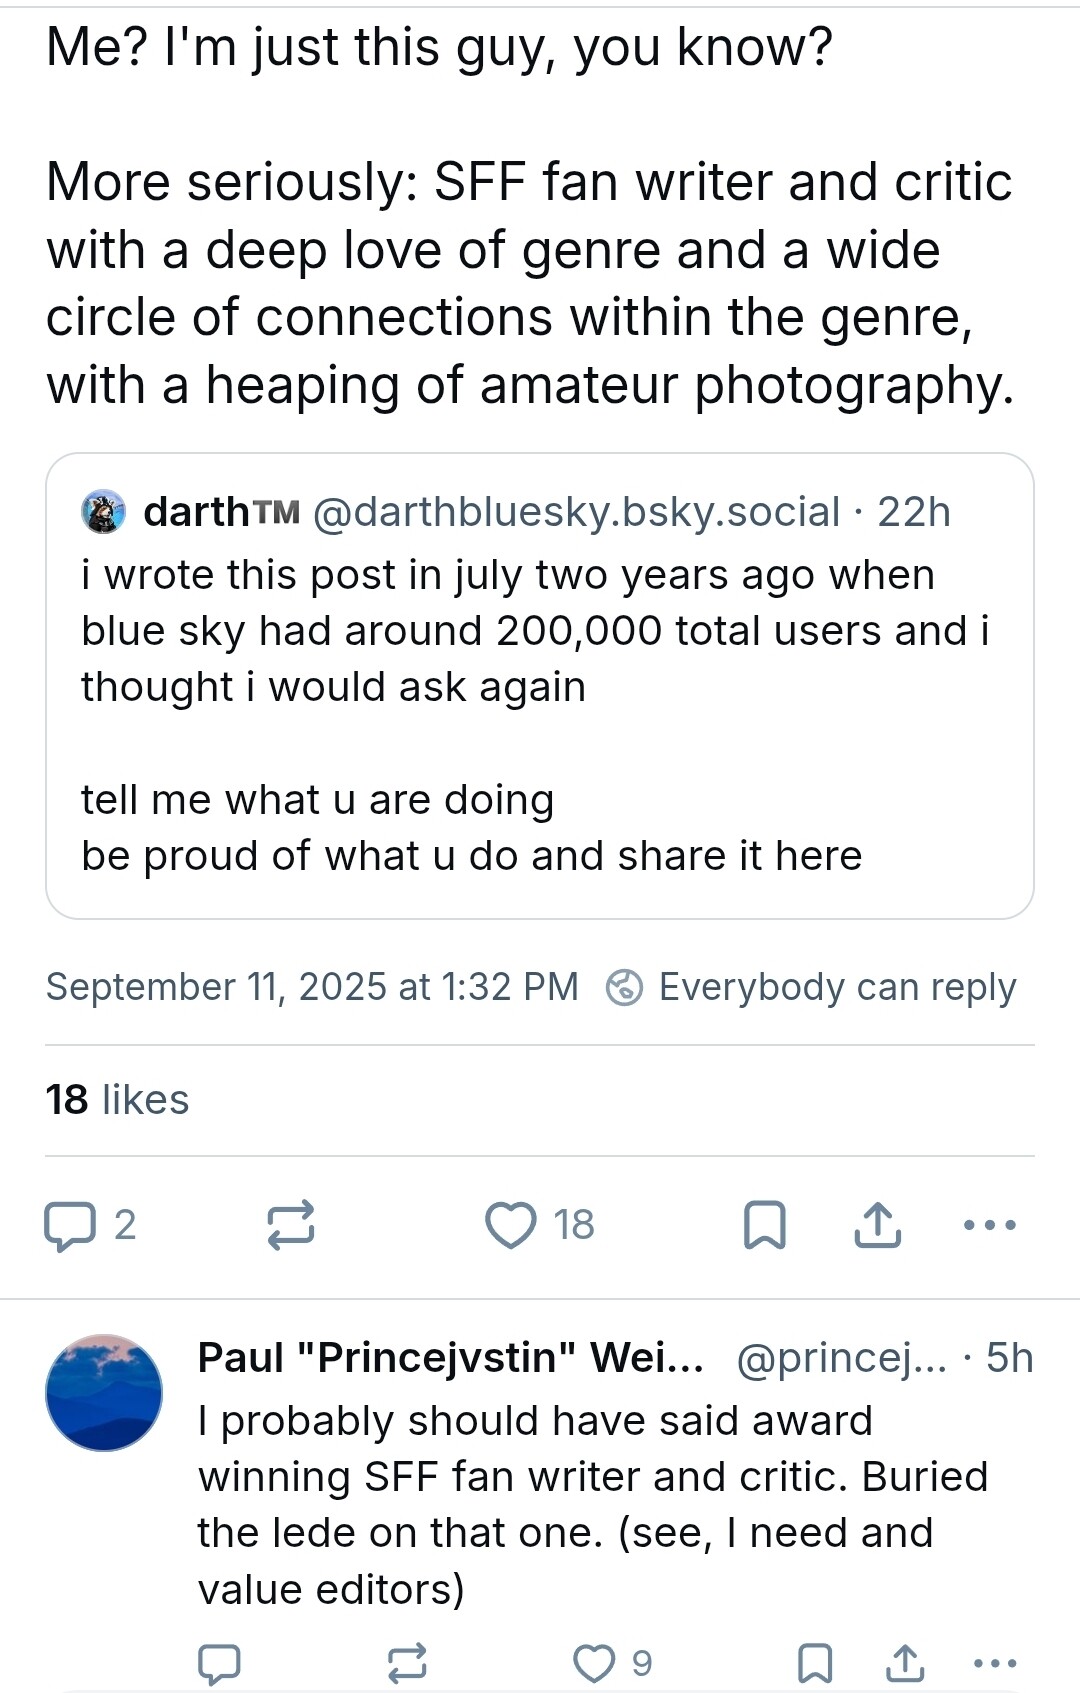Open more options on Paul's reply
The height and width of the screenshot is (1693, 1080).
tap(995, 1663)
